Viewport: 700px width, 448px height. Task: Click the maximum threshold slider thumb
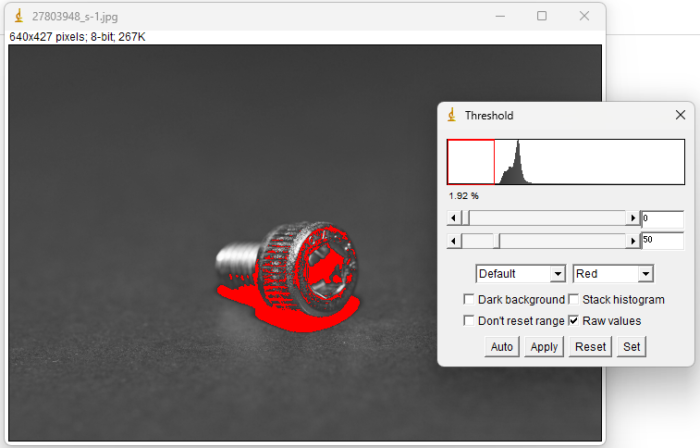point(496,241)
